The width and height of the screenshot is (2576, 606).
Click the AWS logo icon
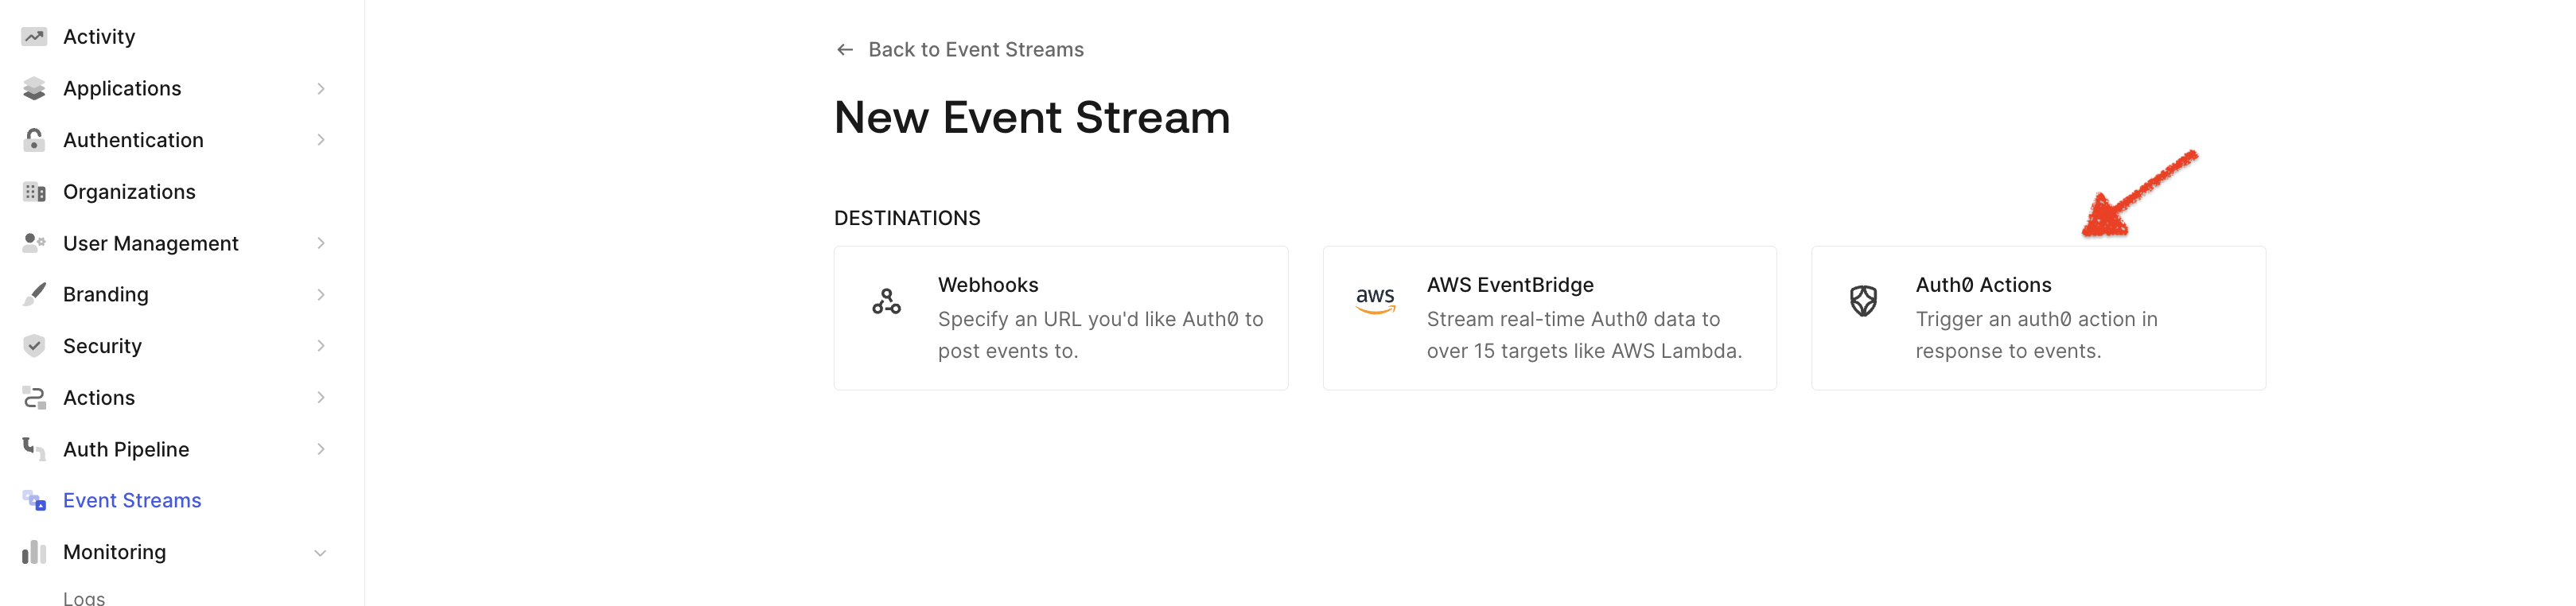[1375, 300]
